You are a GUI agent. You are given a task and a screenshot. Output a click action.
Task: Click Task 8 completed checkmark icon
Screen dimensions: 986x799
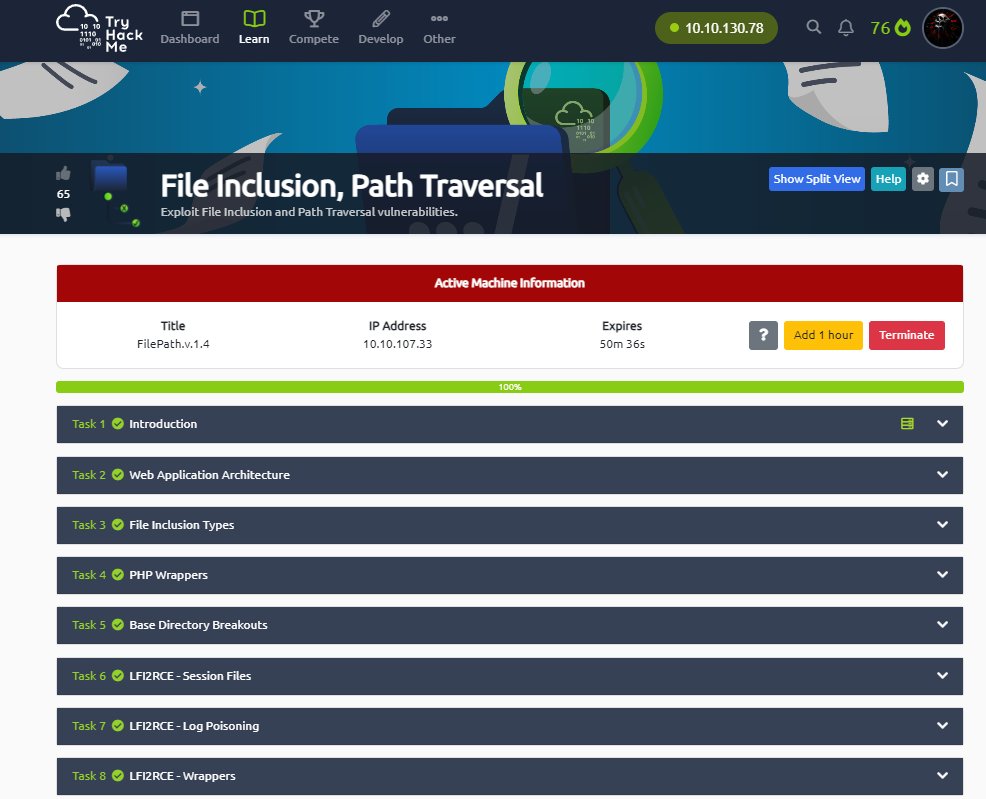pos(118,776)
